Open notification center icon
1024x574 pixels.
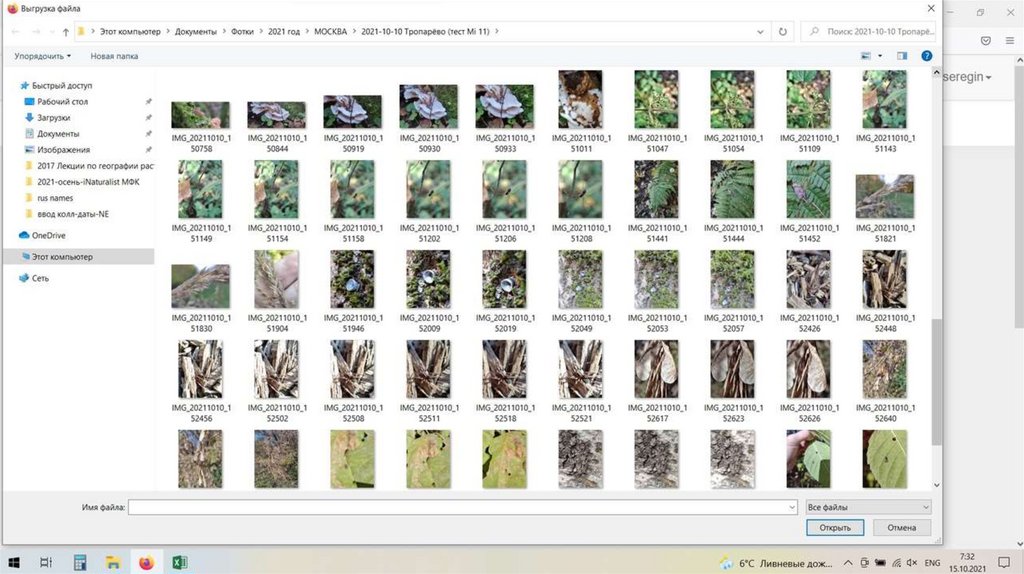1004,563
